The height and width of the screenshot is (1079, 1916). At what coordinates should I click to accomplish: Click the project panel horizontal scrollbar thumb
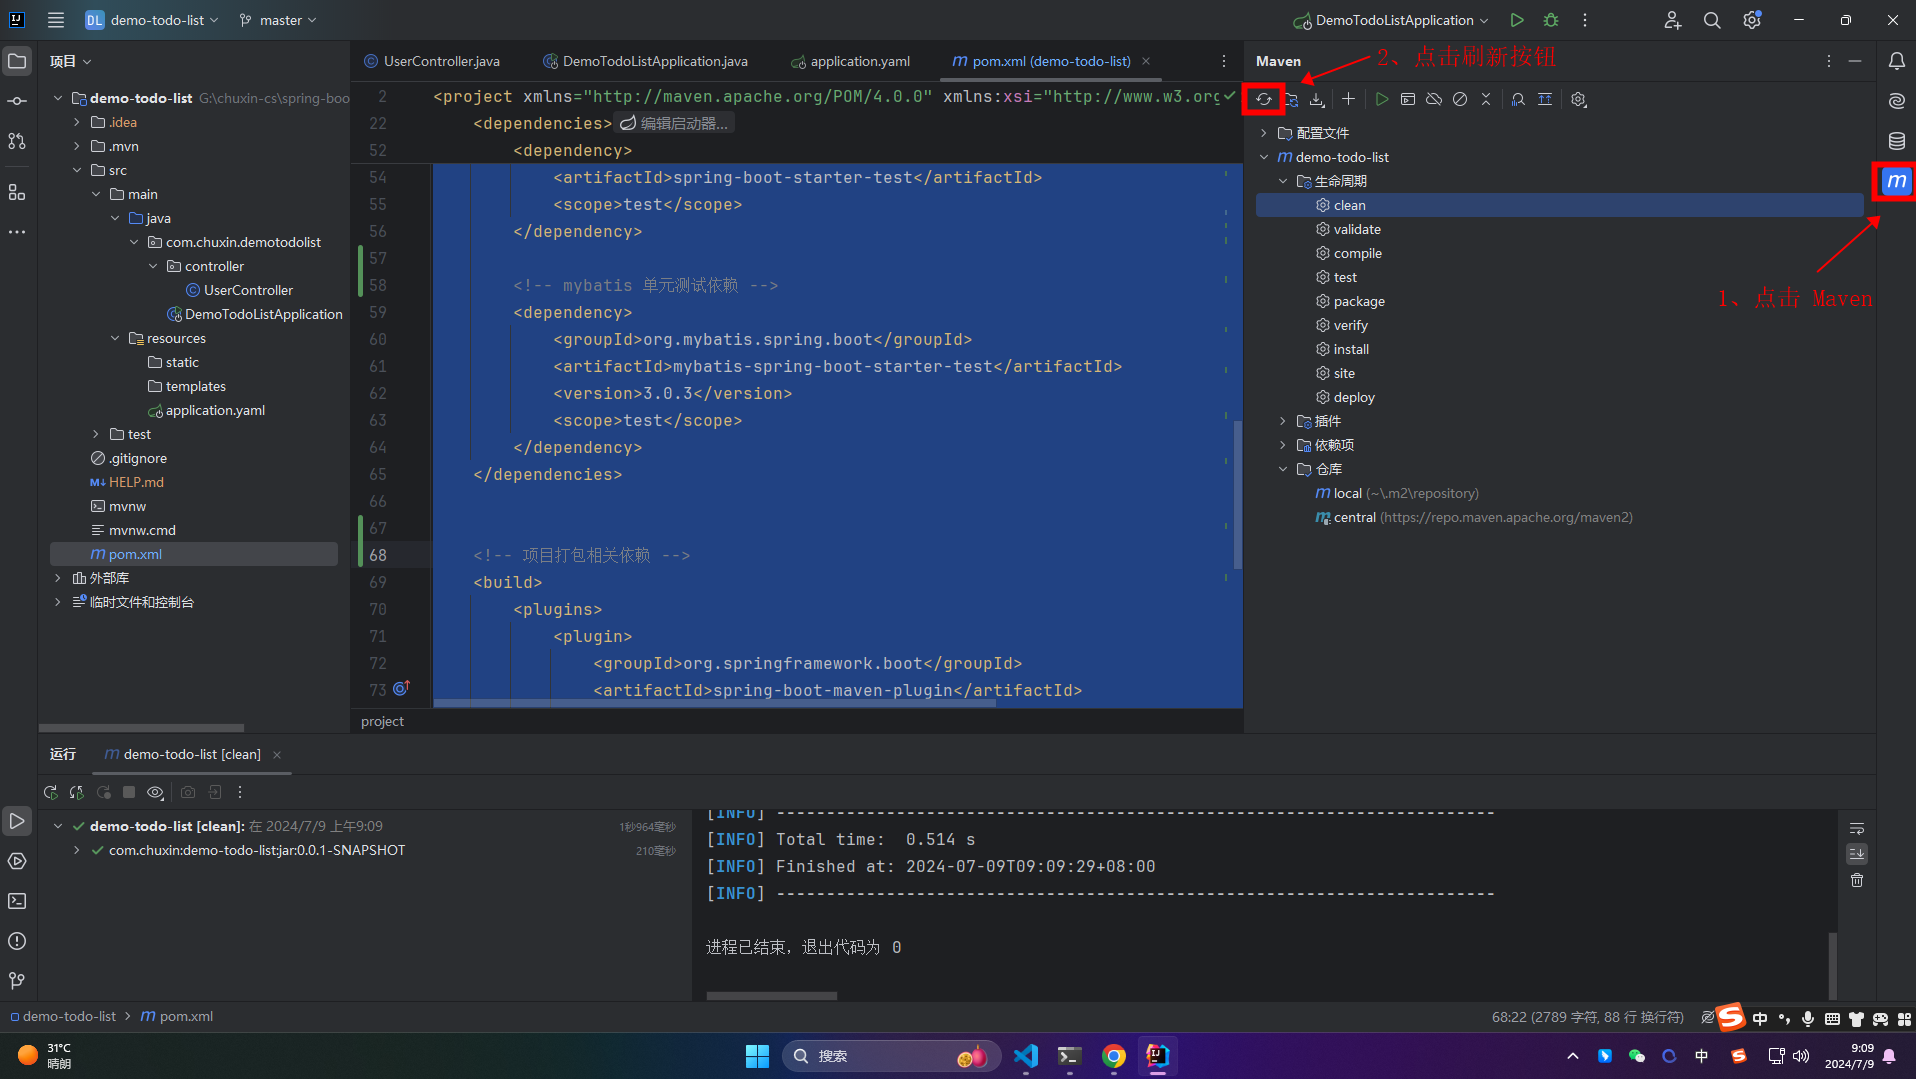141,727
